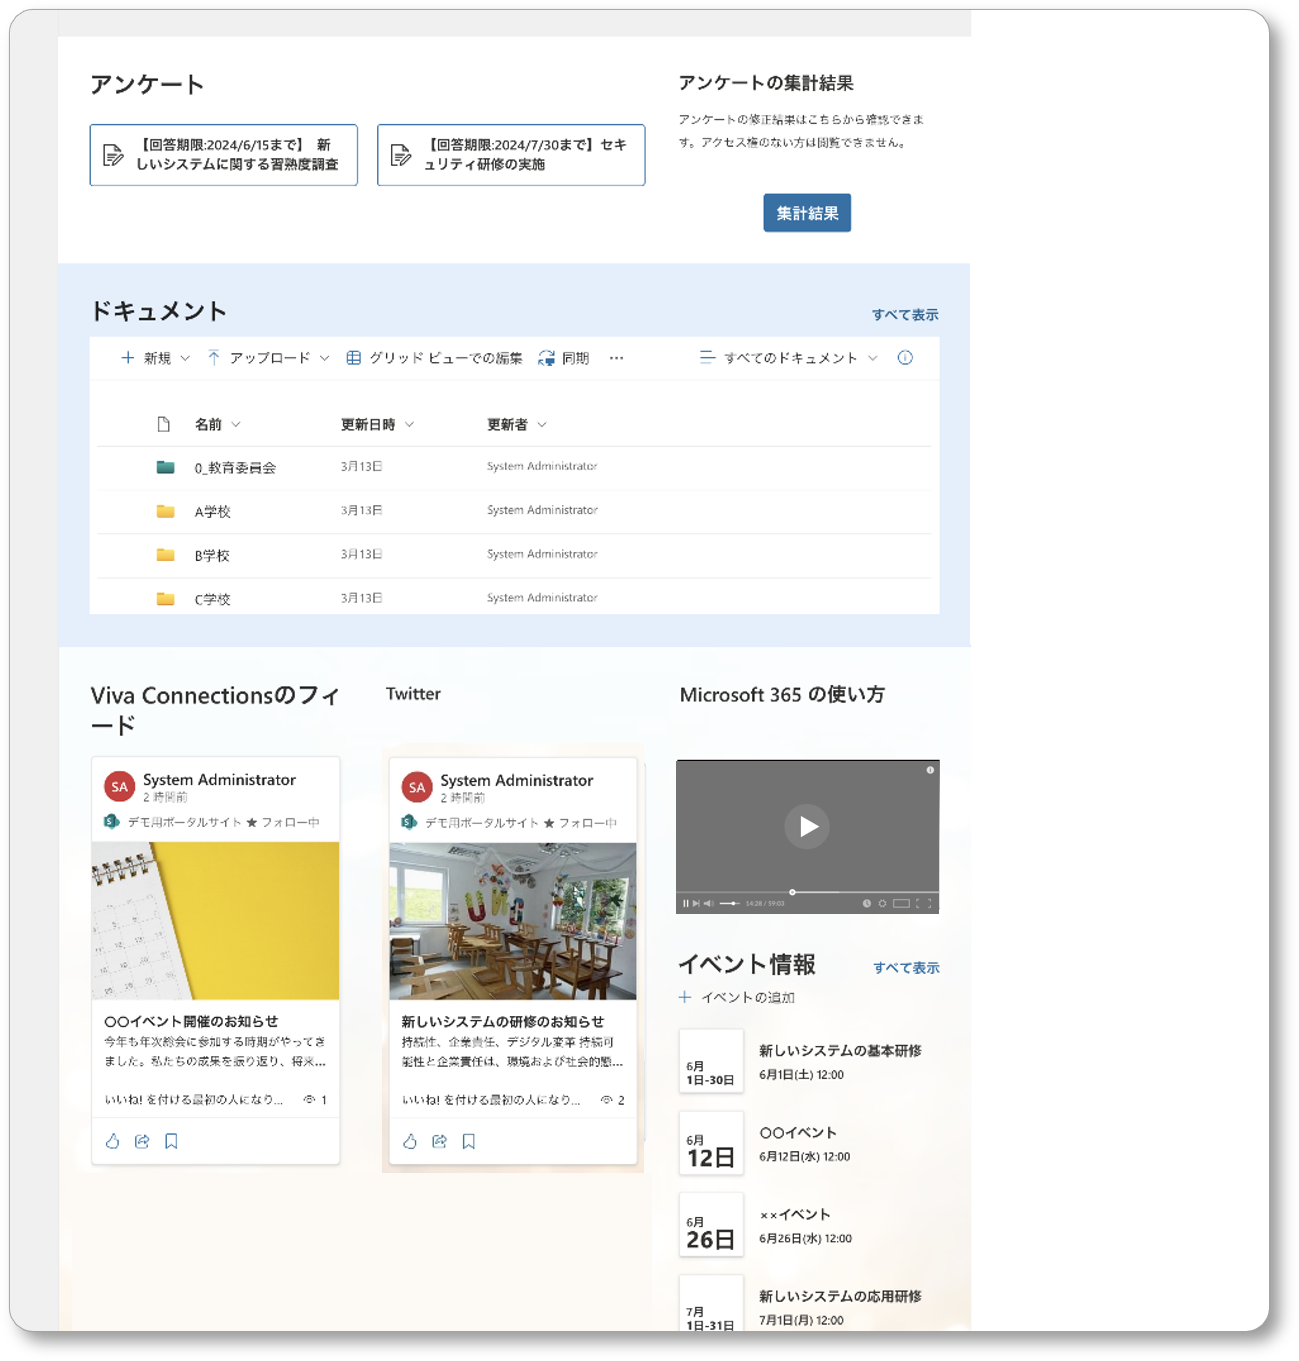Click イベントの追加 to add event
Viewport: 1299px width, 1361px height.
(737, 998)
